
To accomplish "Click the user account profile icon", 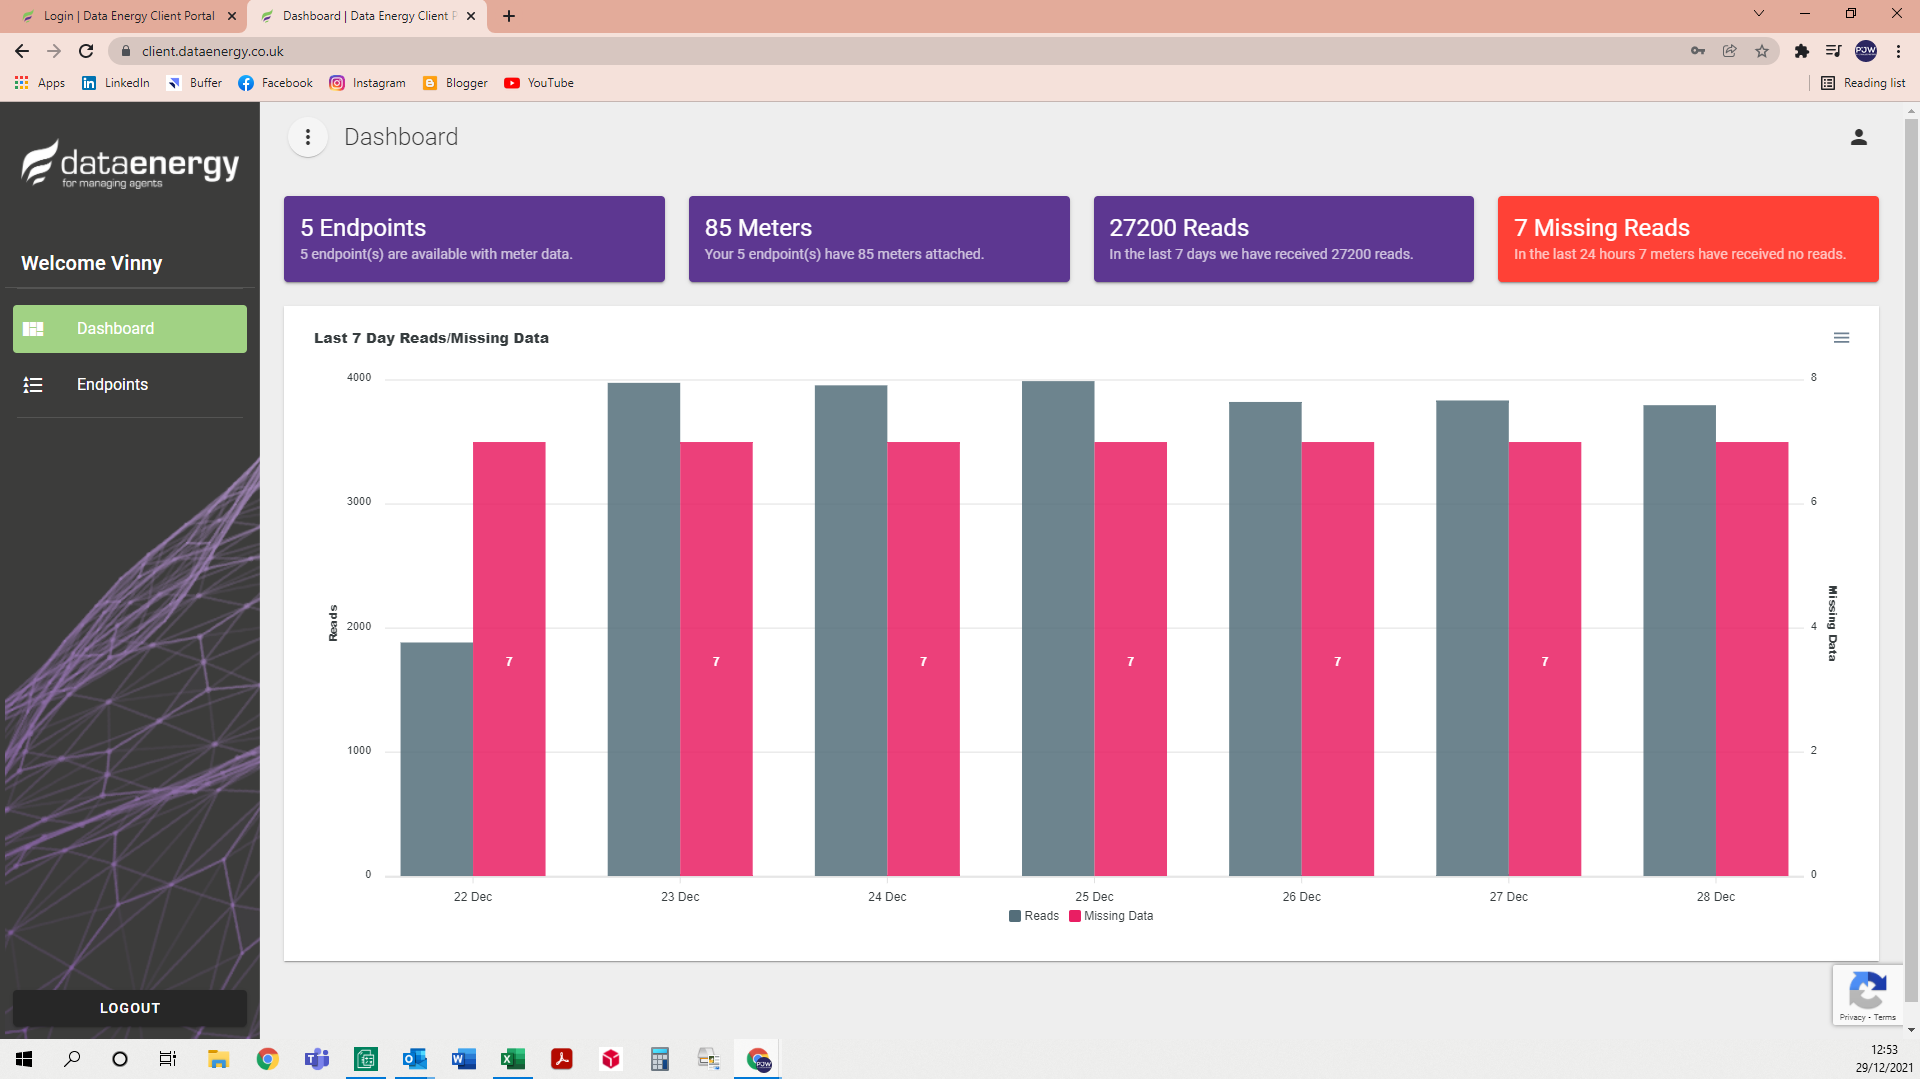I will (x=1858, y=137).
